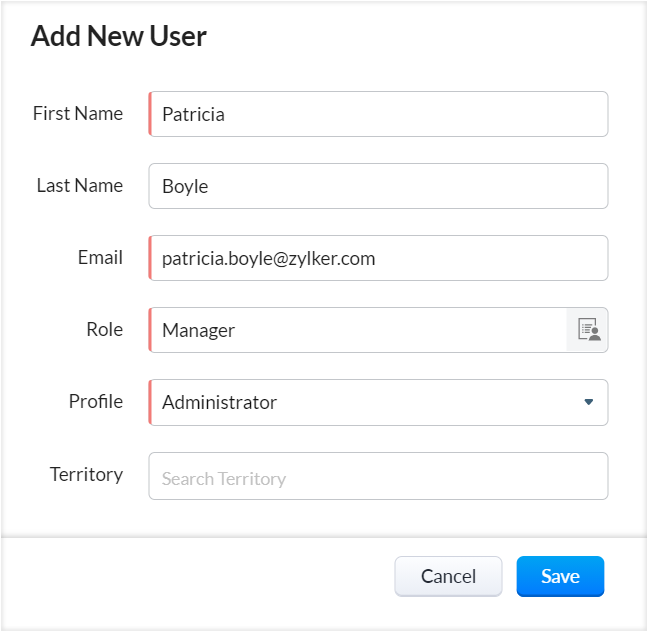Save the new user
The width and height of the screenshot is (648, 632).
(560, 576)
